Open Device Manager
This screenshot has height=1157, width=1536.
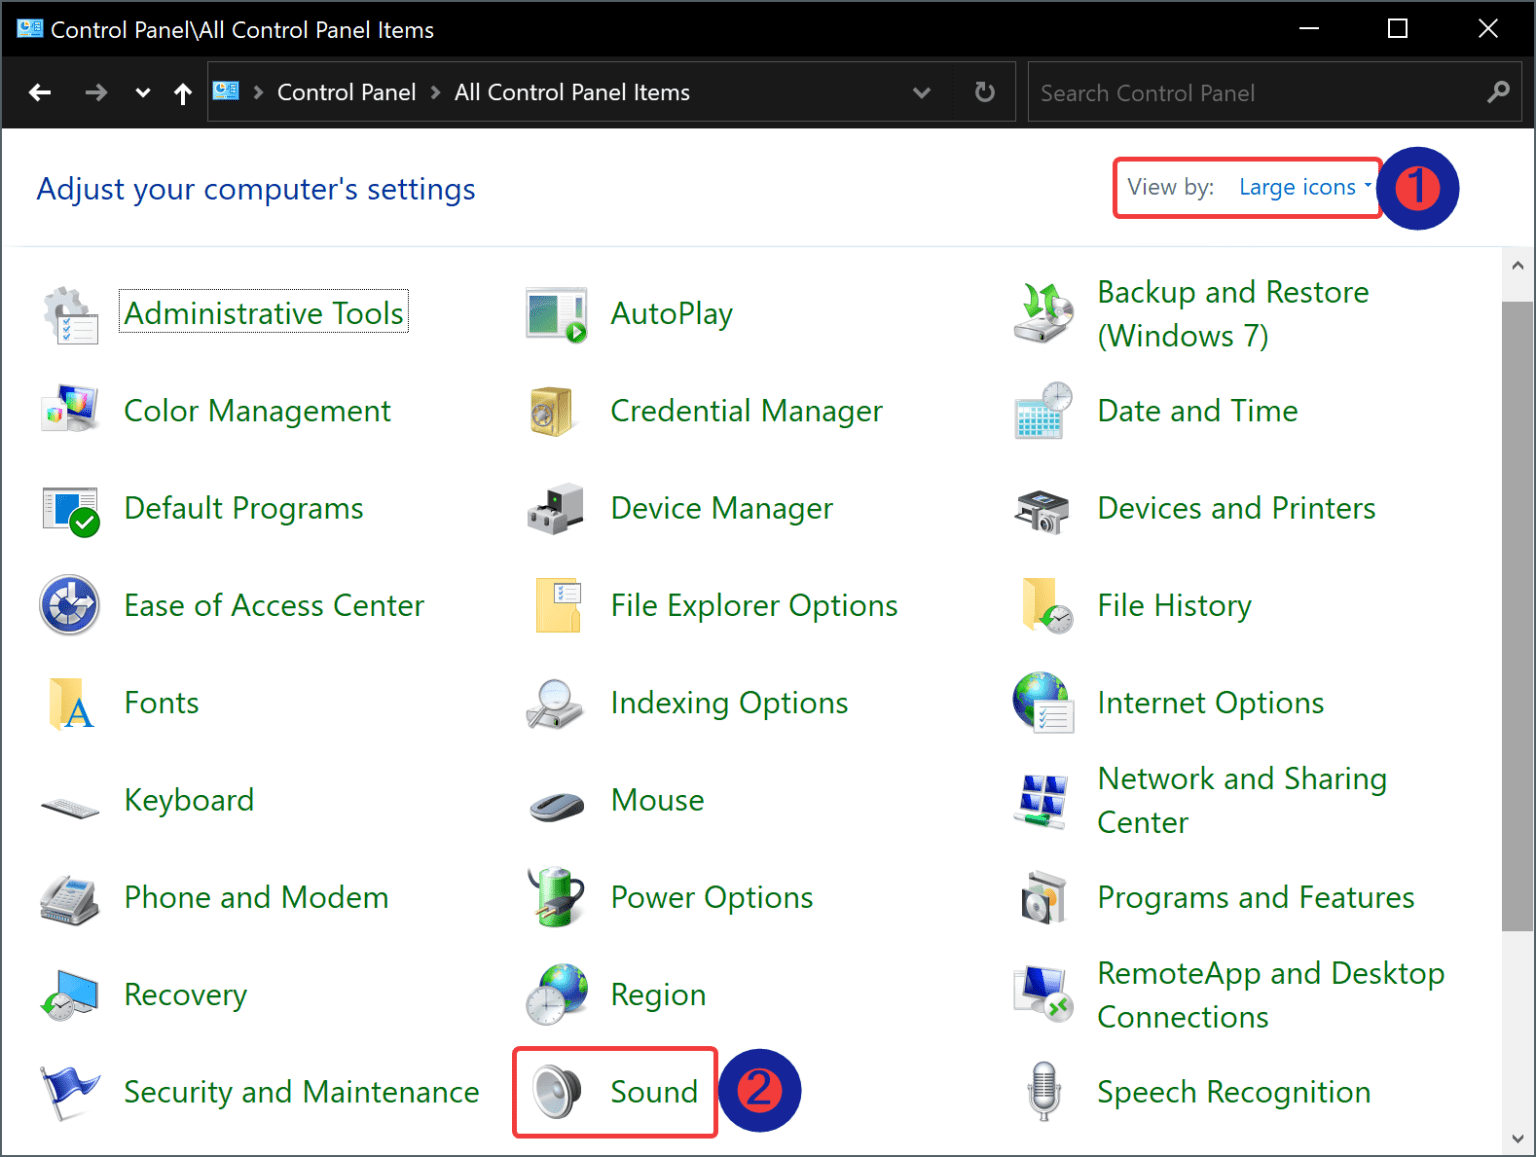pyautogui.click(x=721, y=508)
